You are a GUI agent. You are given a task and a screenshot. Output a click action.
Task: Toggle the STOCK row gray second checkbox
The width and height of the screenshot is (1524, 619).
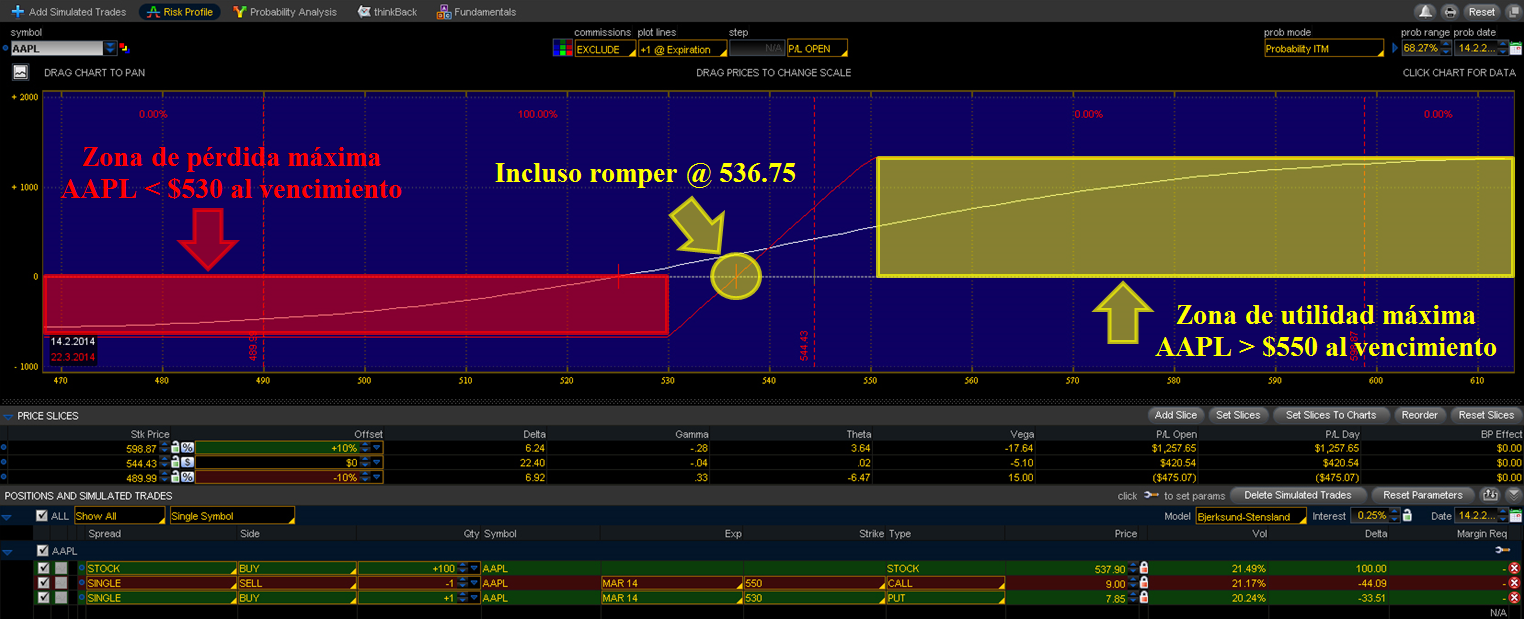(x=61, y=568)
